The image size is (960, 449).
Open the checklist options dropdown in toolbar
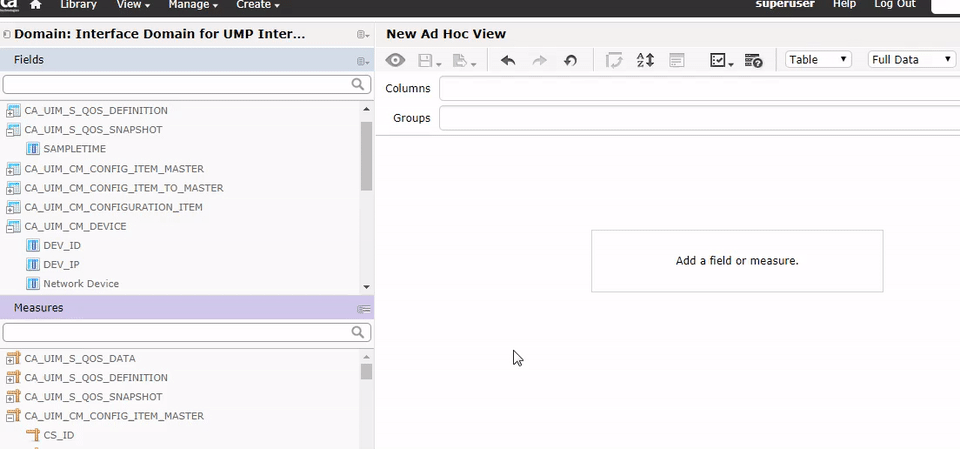721,60
